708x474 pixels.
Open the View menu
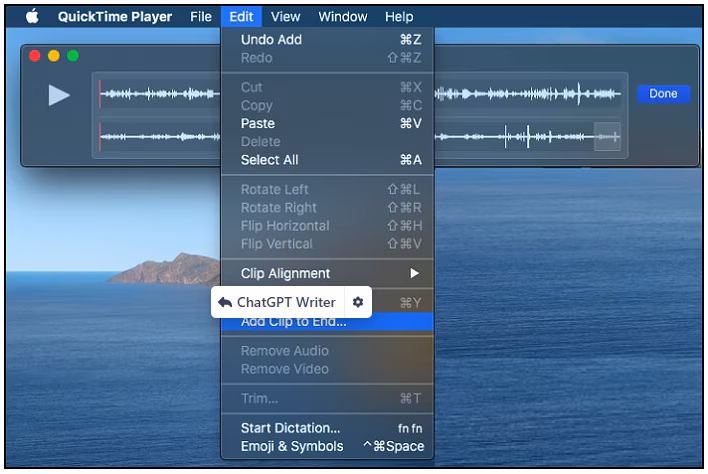[x=285, y=17]
